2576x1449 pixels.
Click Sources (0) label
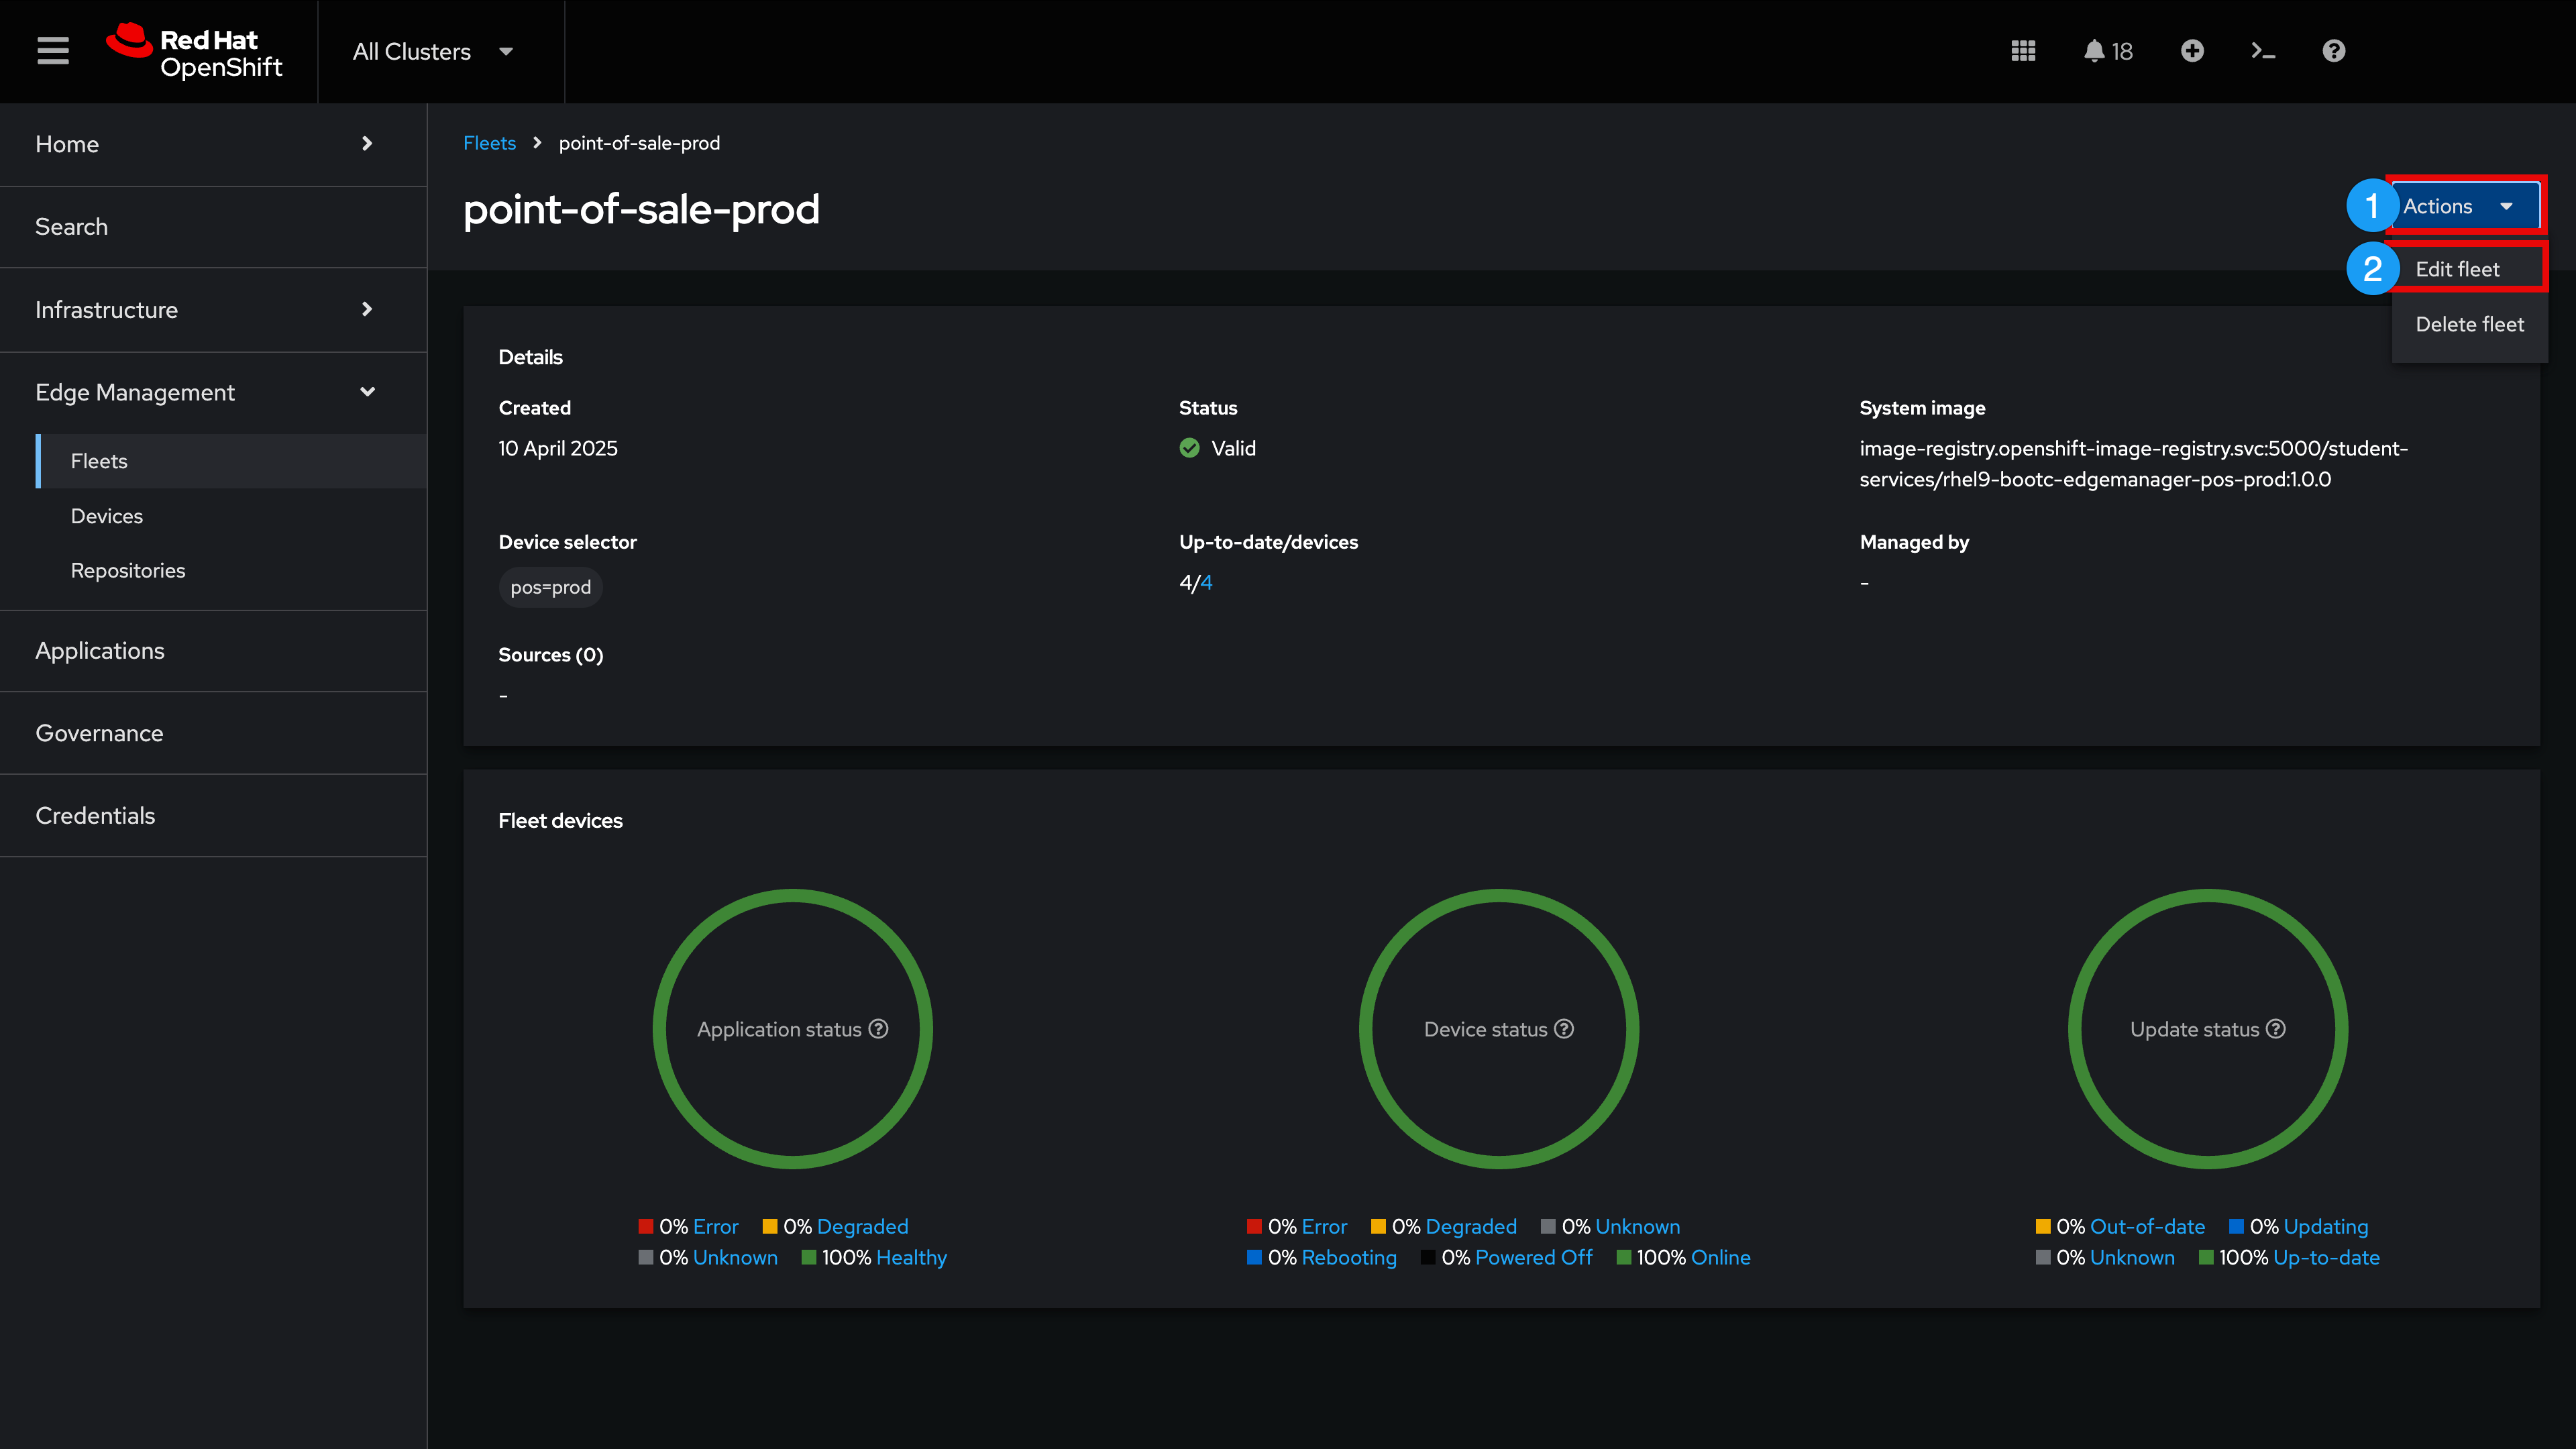pos(551,655)
